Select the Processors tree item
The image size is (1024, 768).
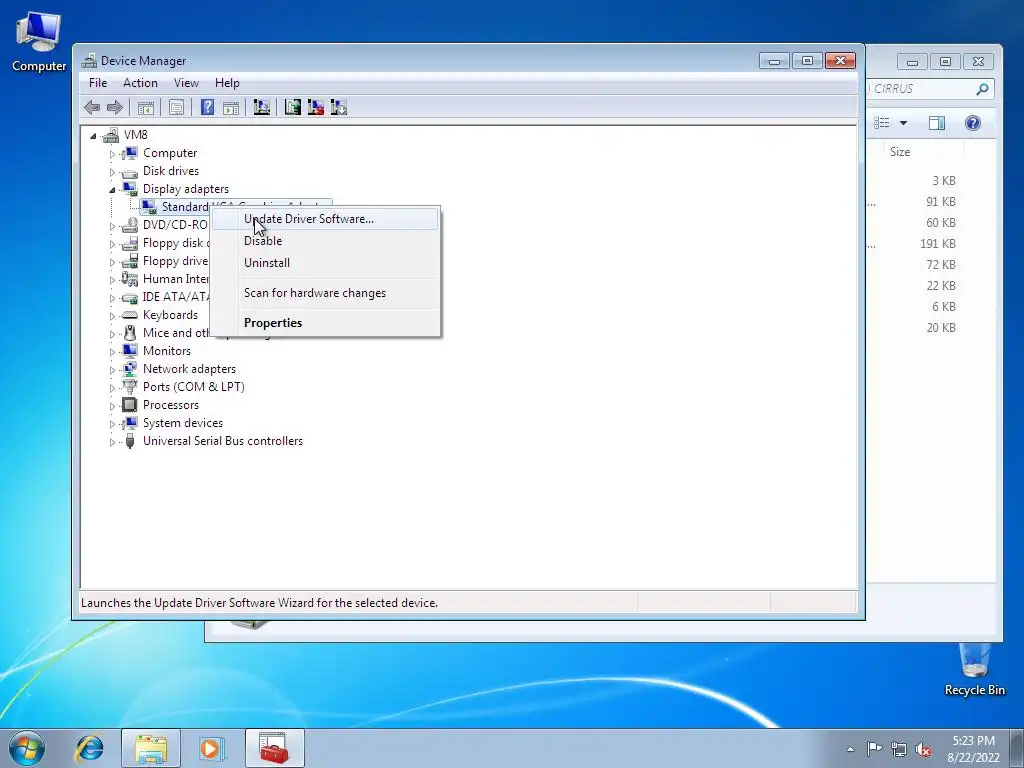(171, 405)
